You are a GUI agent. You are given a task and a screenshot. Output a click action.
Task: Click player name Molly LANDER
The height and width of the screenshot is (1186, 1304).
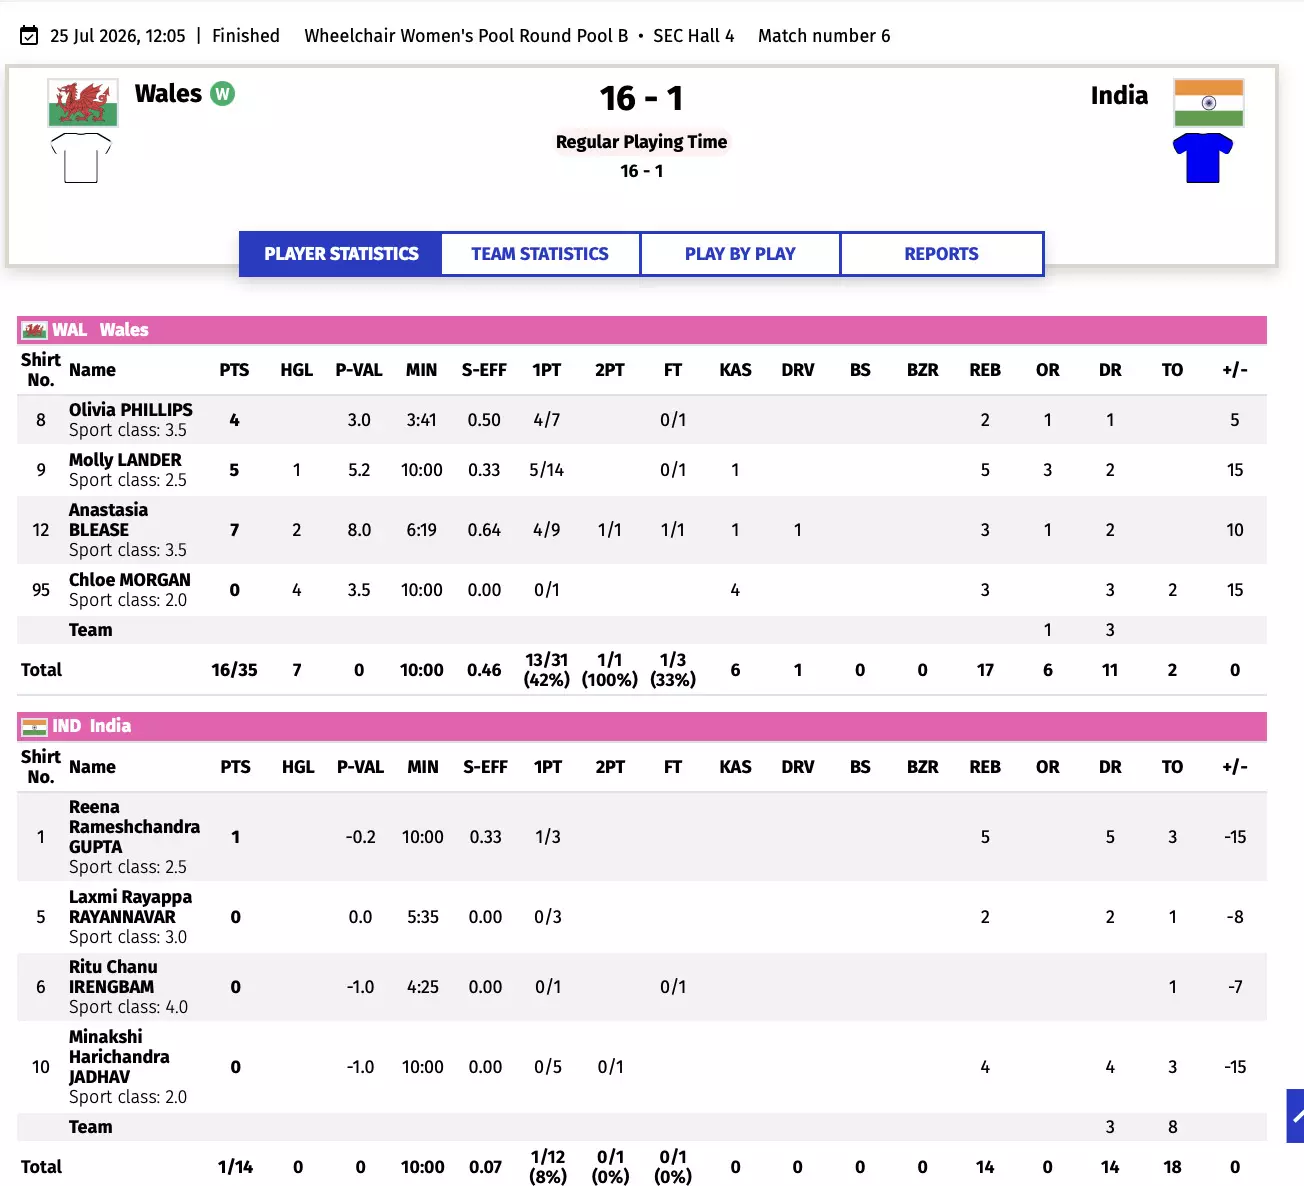tap(125, 460)
